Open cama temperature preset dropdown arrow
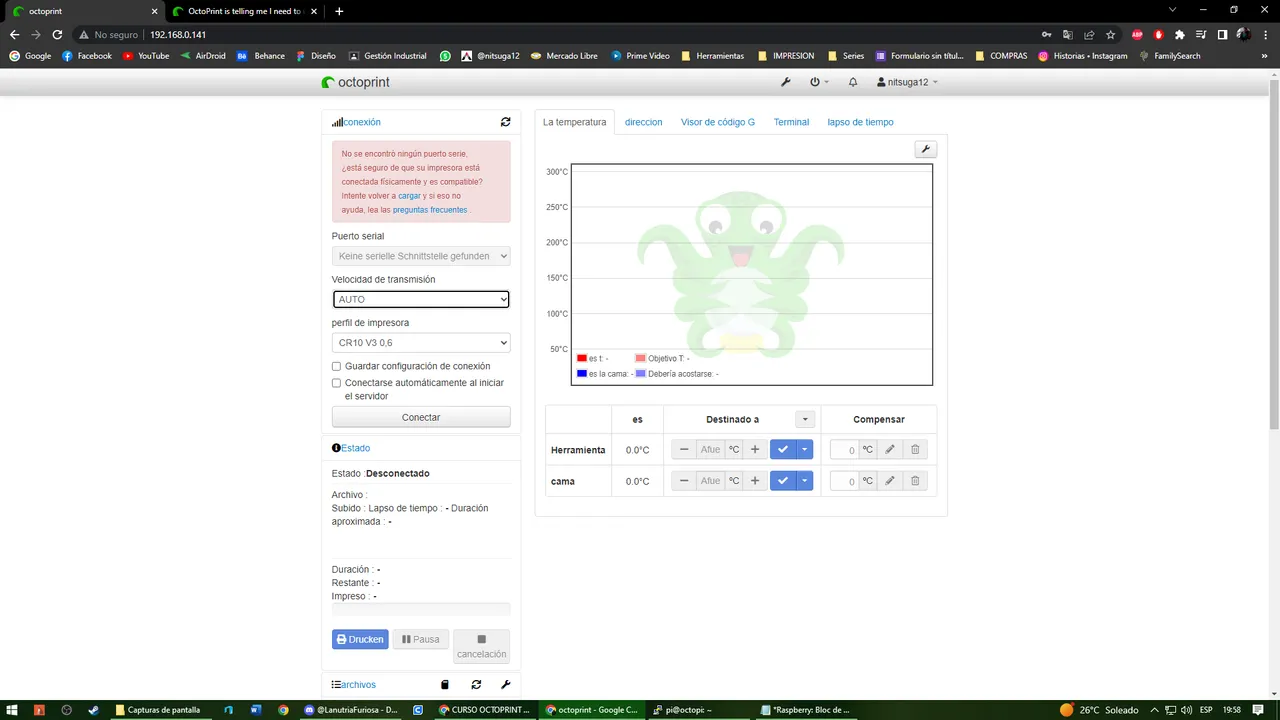Viewport: 1280px width, 720px height. [x=805, y=481]
